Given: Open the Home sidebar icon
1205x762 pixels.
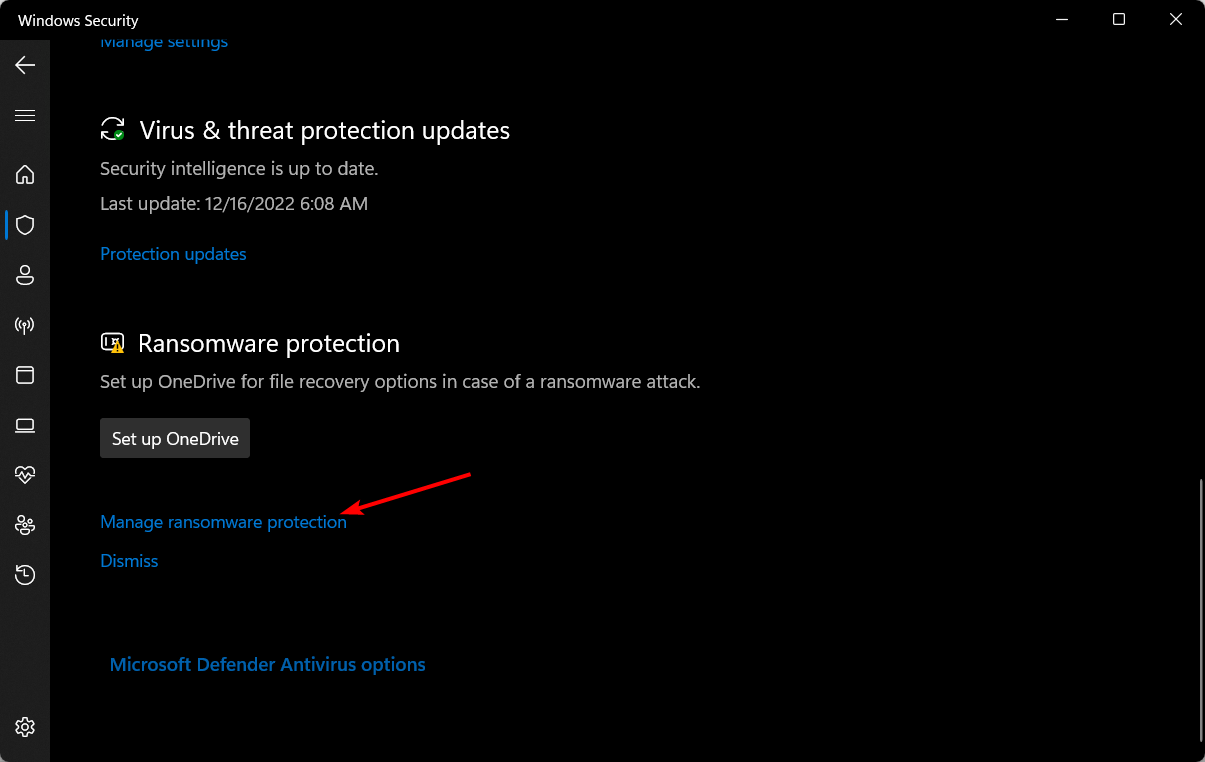Looking at the screenshot, I should point(25,175).
